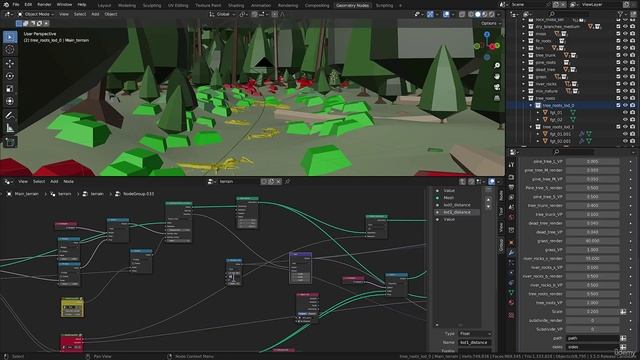Disable rendering of fgt_01 via camera icon
640x360 pixels.
pyautogui.click(x=632, y=113)
